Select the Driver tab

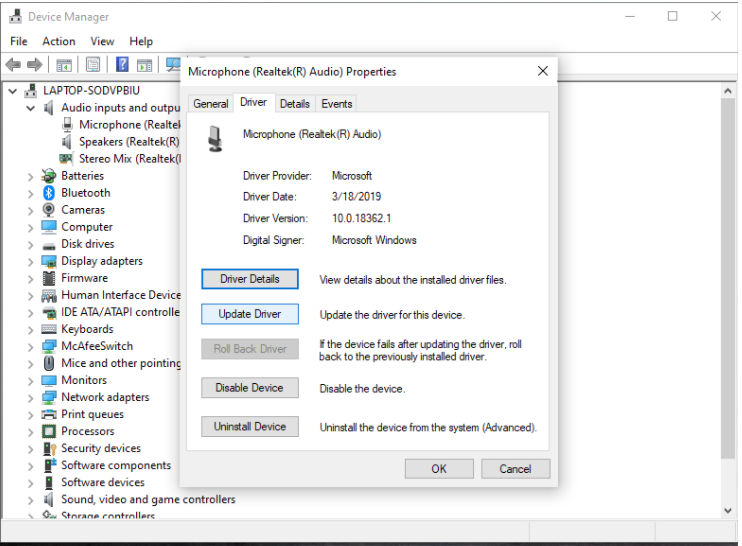254,102
